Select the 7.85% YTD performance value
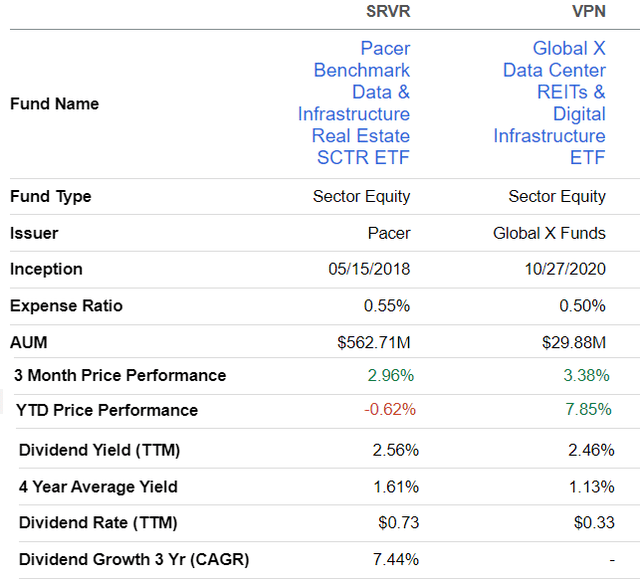The width and height of the screenshot is (640, 581). point(588,409)
